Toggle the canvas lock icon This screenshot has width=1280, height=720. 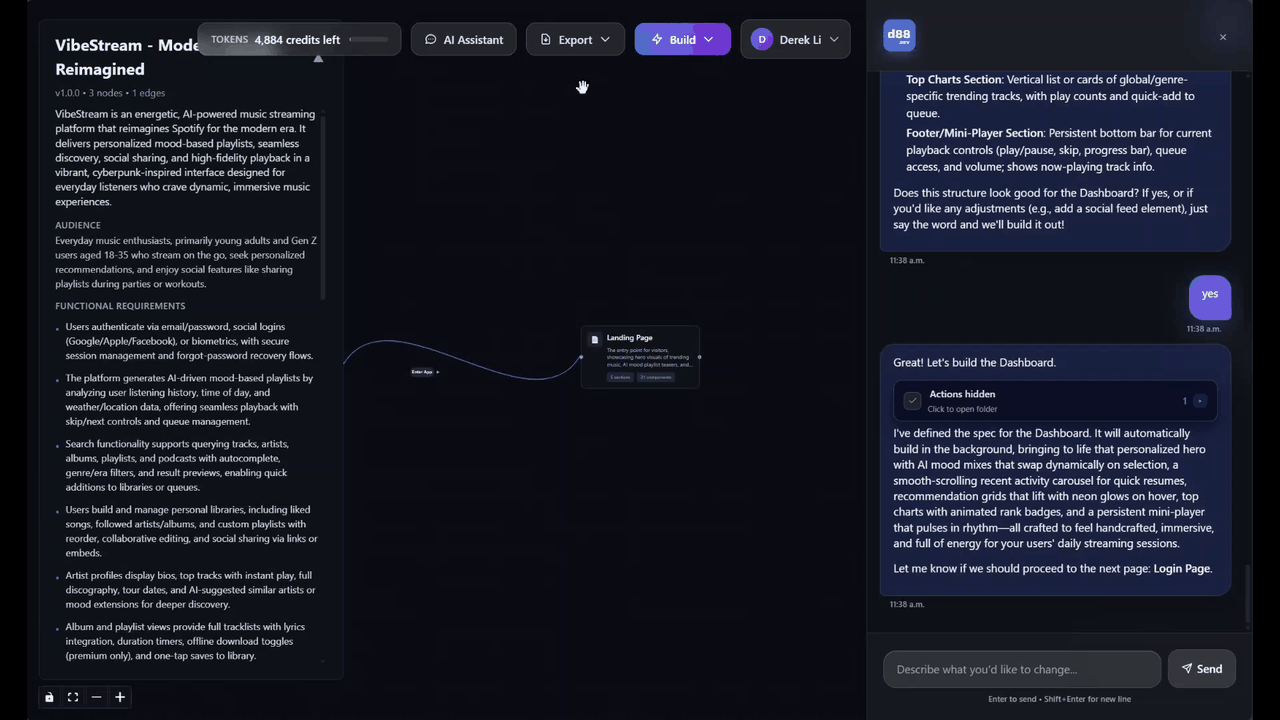click(x=49, y=697)
